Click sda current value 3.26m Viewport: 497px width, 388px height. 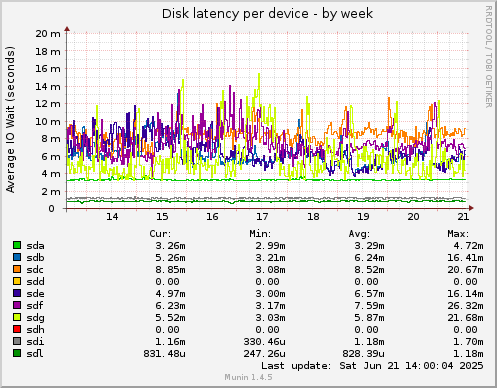(x=170, y=246)
